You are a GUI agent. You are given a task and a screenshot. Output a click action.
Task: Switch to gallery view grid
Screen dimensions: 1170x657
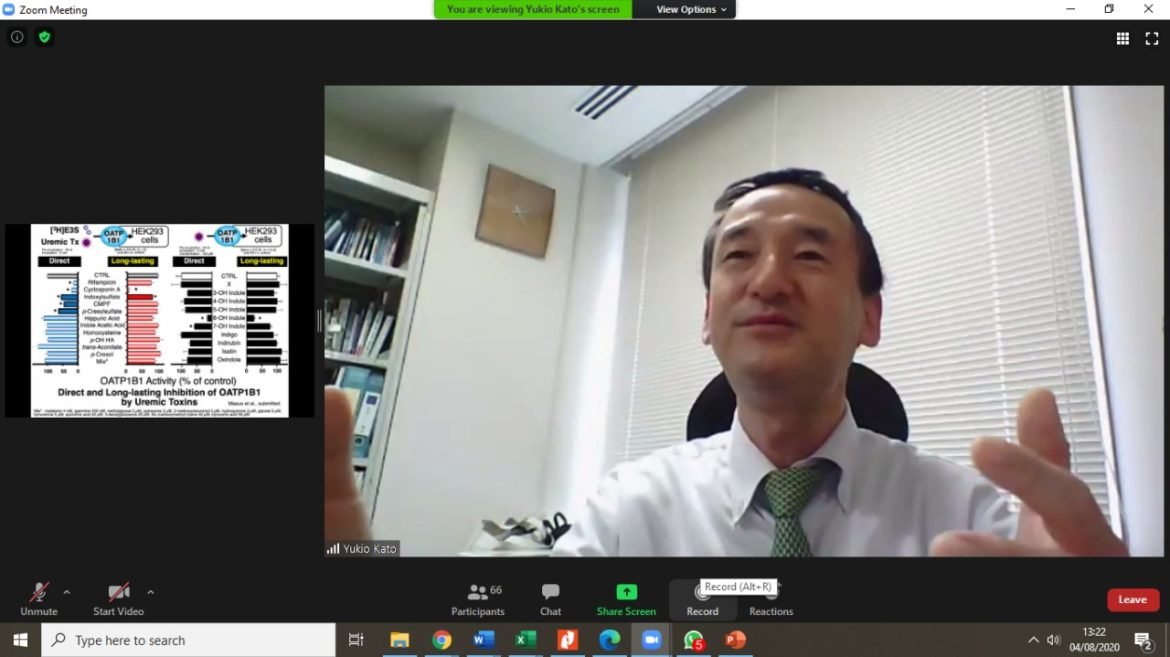click(x=1123, y=38)
